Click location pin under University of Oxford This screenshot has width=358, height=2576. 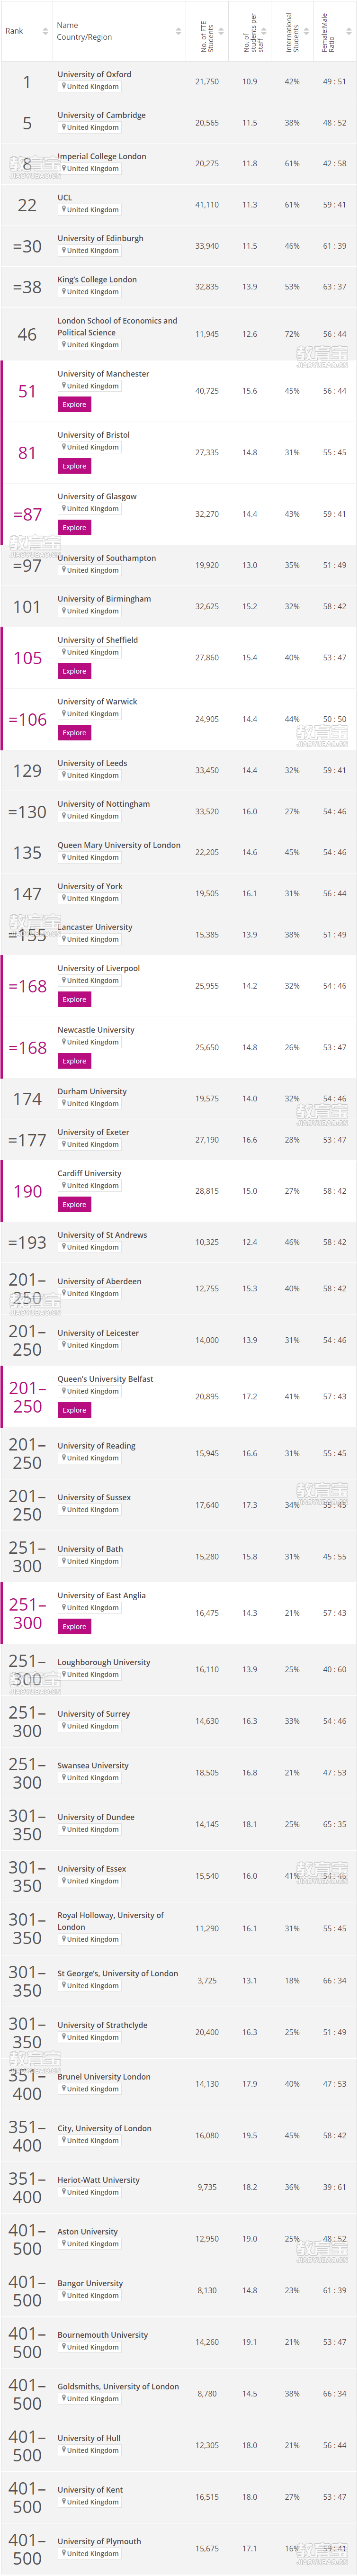63,87
